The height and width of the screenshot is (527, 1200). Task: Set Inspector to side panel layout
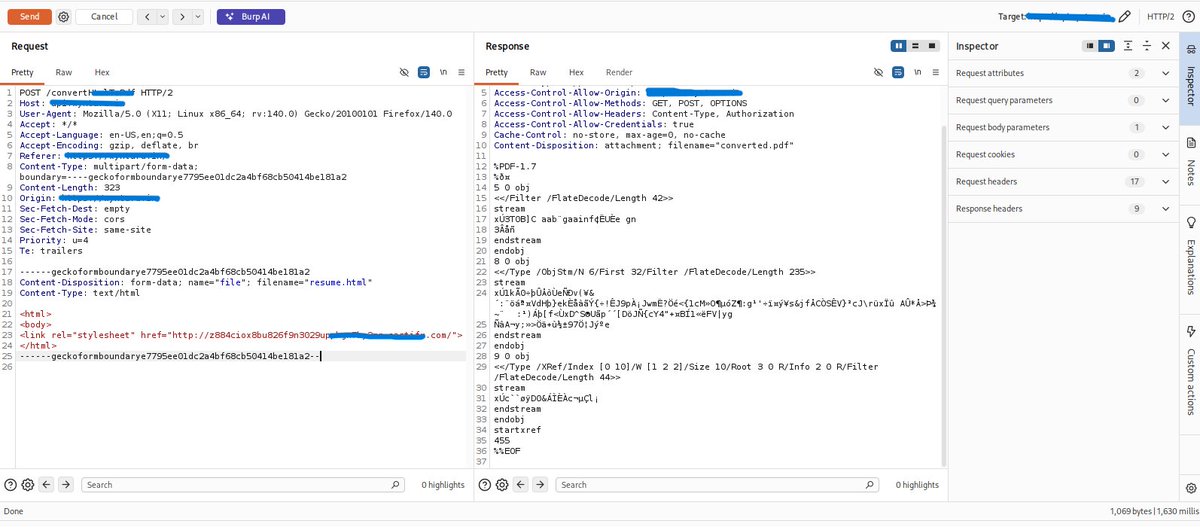[1106, 46]
